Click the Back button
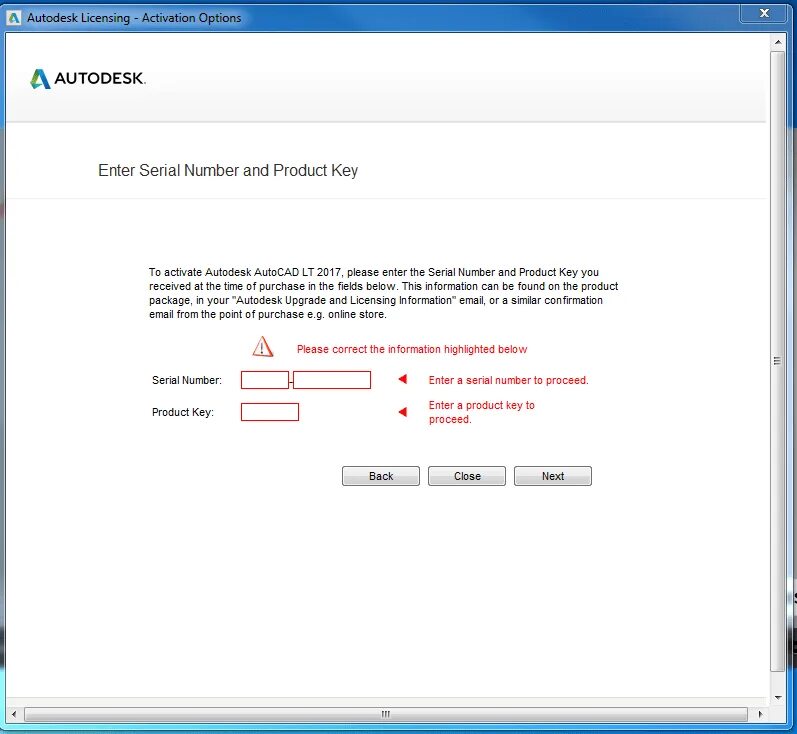The image size is (797, 734). click(381, 476)
